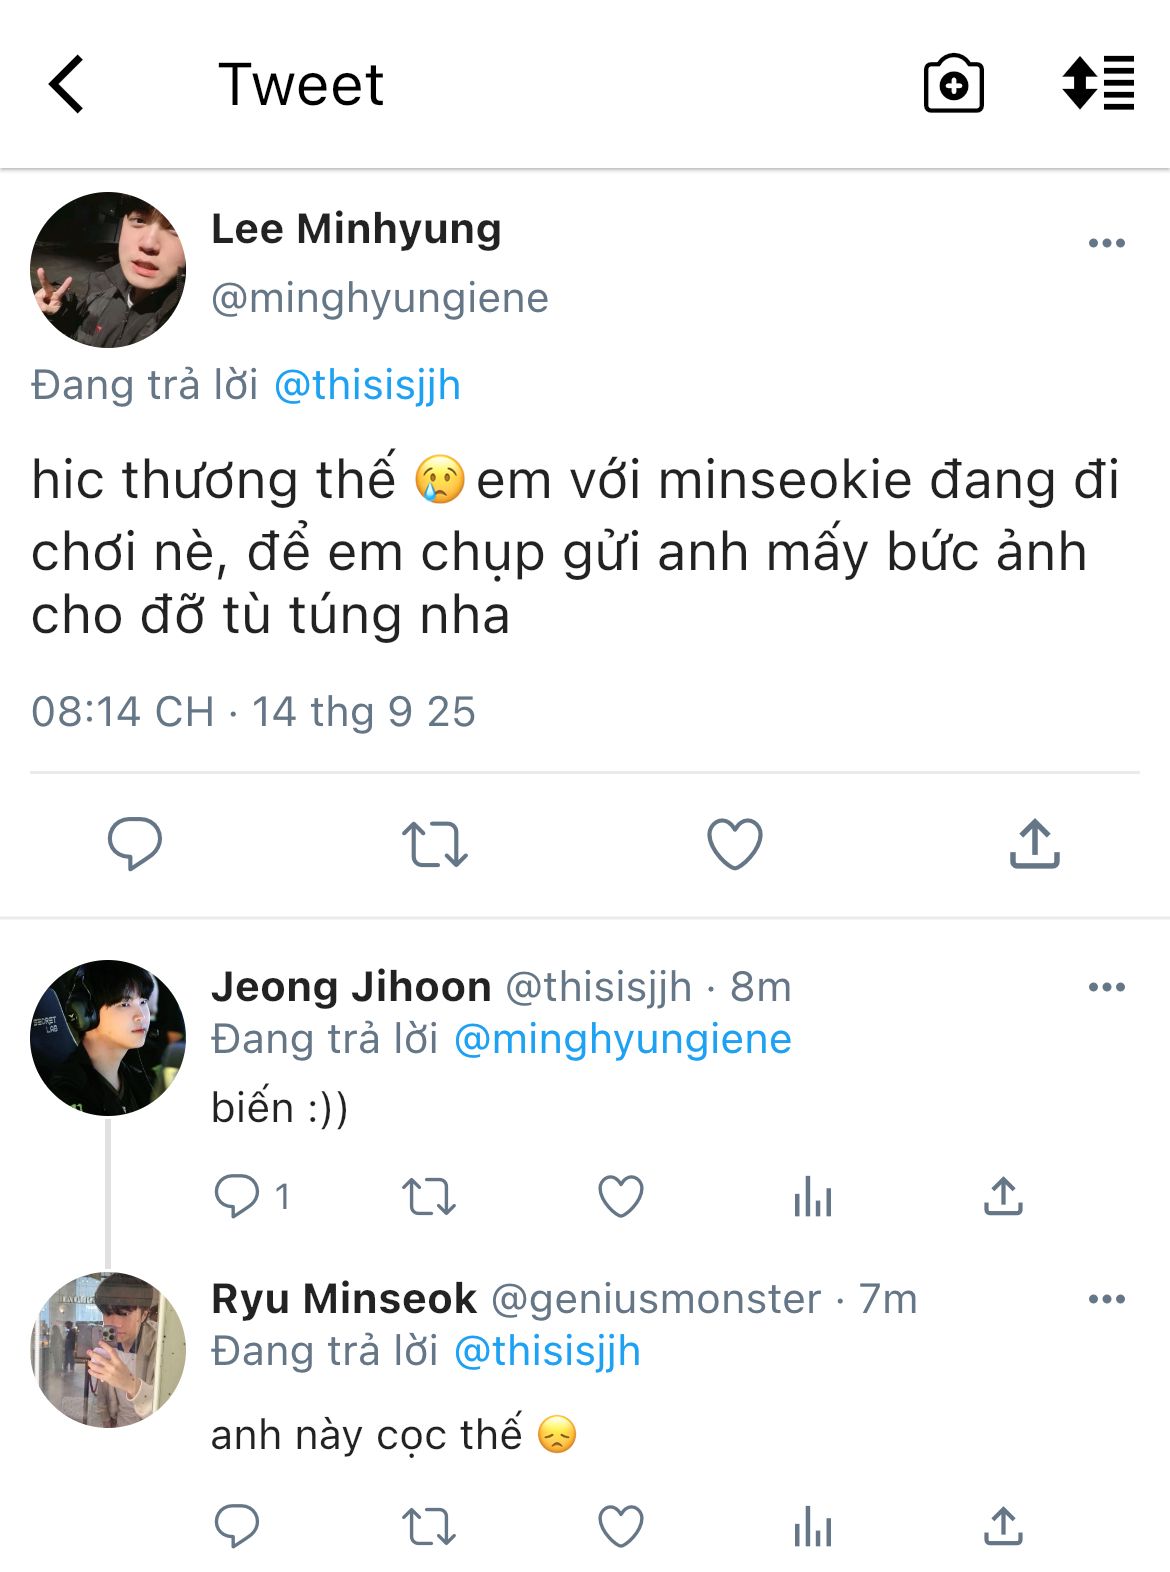The image size is (1170, 1572).
Task: Tap the sort list icon in header
Action: point(1098,83)
